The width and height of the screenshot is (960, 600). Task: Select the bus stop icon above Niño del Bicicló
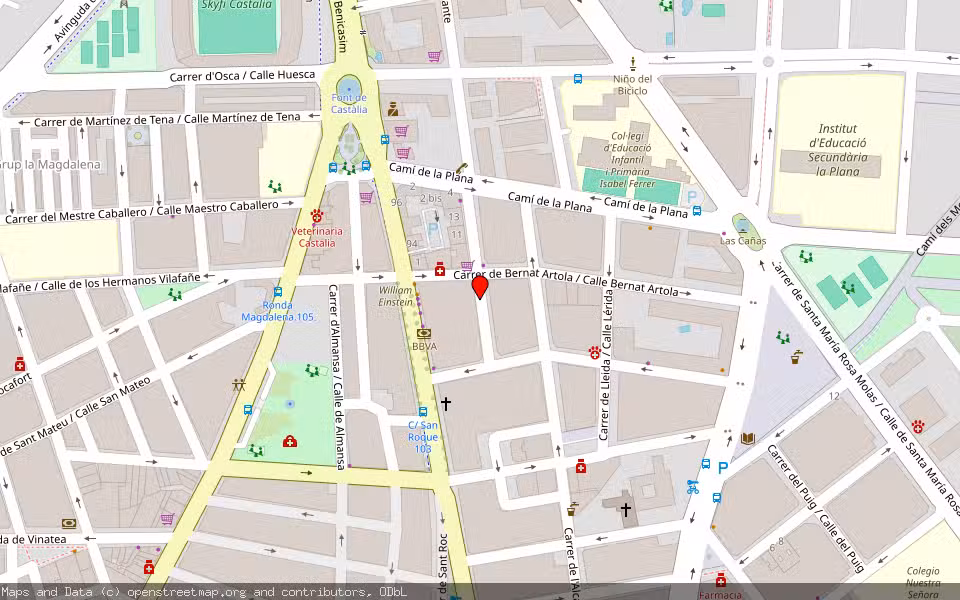coord(577,79)
